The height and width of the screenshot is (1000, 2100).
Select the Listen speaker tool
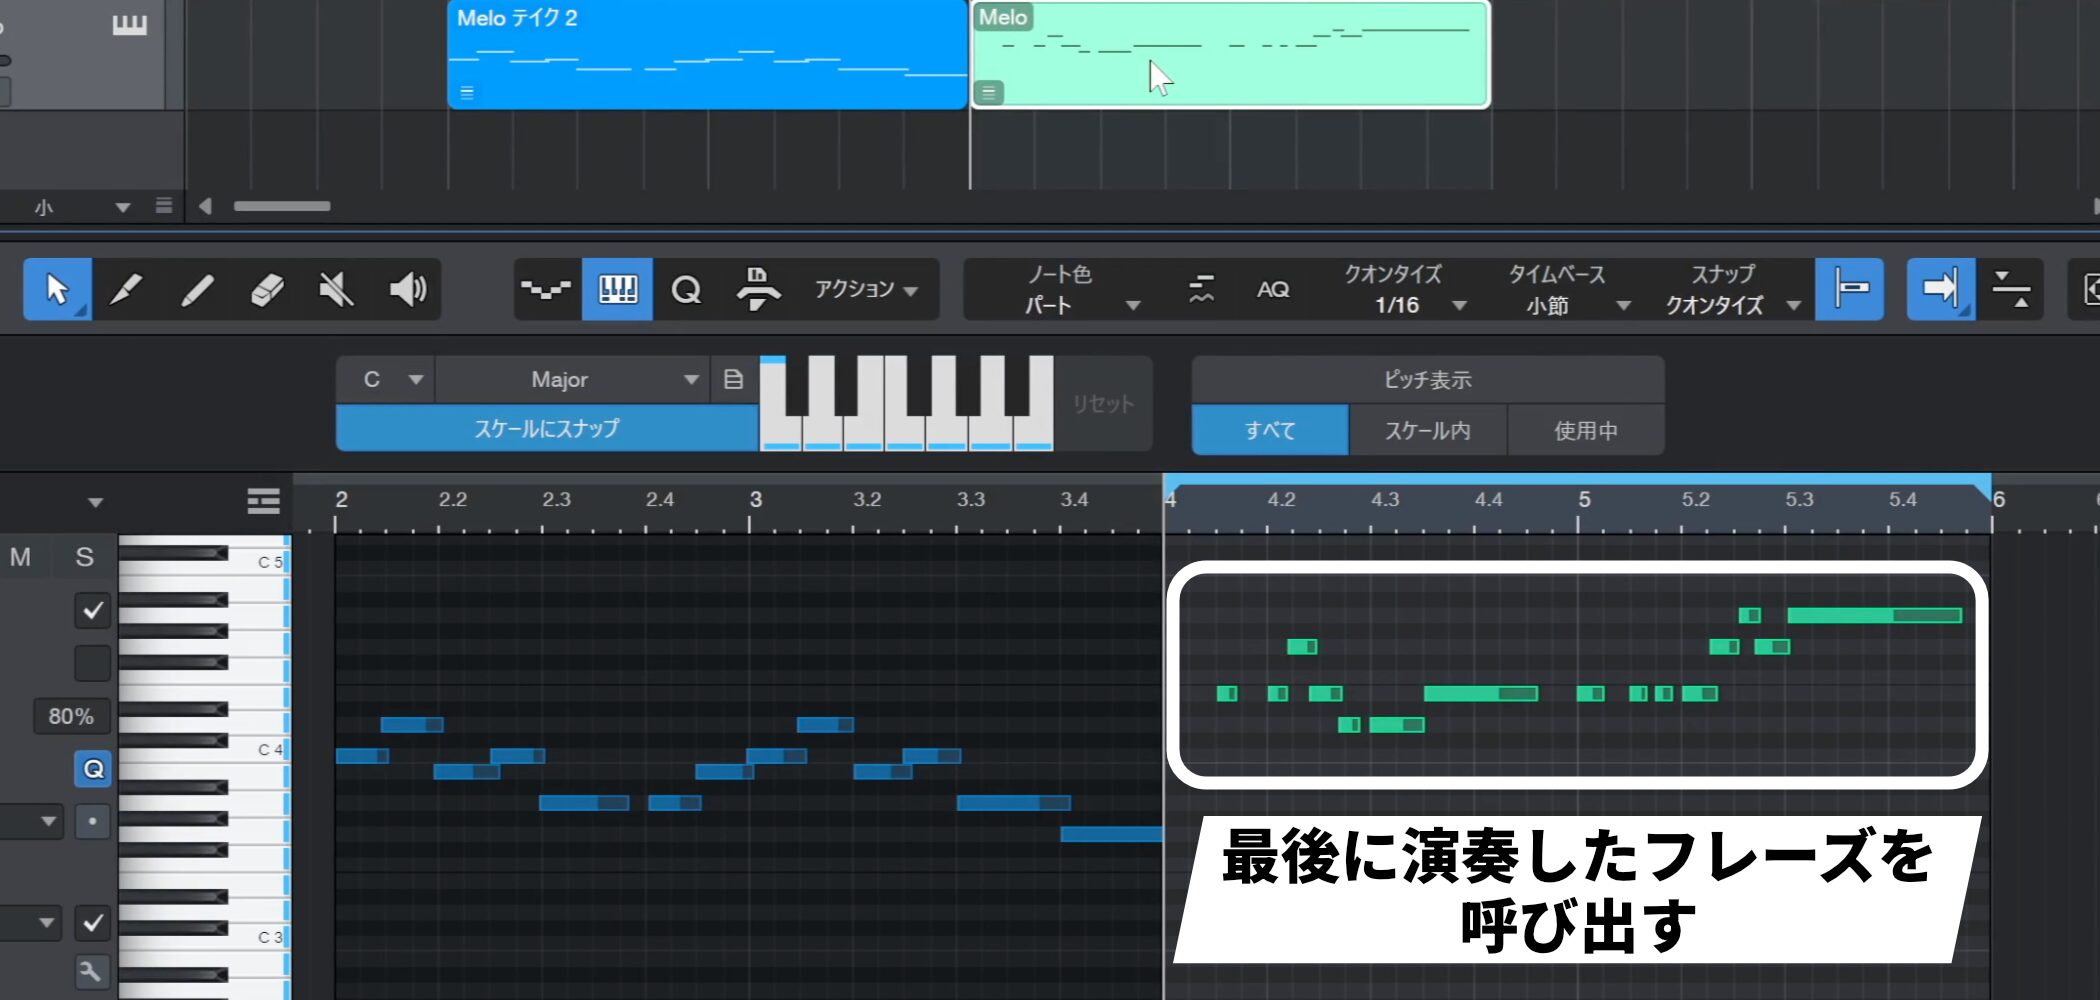[x=407, y=290]
